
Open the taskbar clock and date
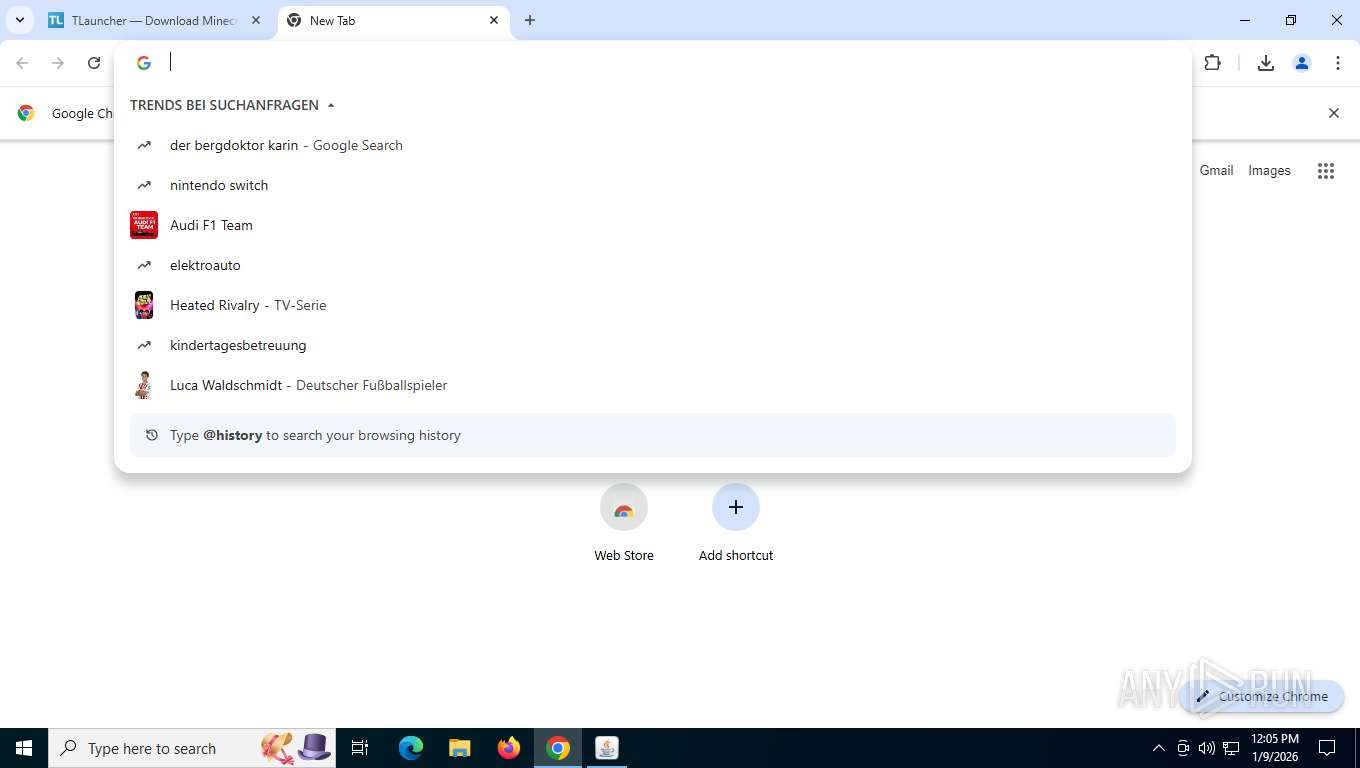pos(1275,748)
